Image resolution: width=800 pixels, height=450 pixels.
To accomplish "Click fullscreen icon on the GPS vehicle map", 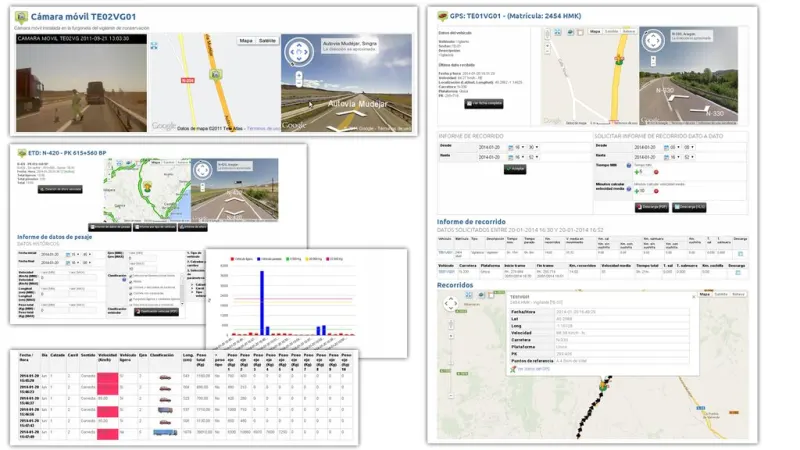I will pyautogui.click(x=558, y=32).
